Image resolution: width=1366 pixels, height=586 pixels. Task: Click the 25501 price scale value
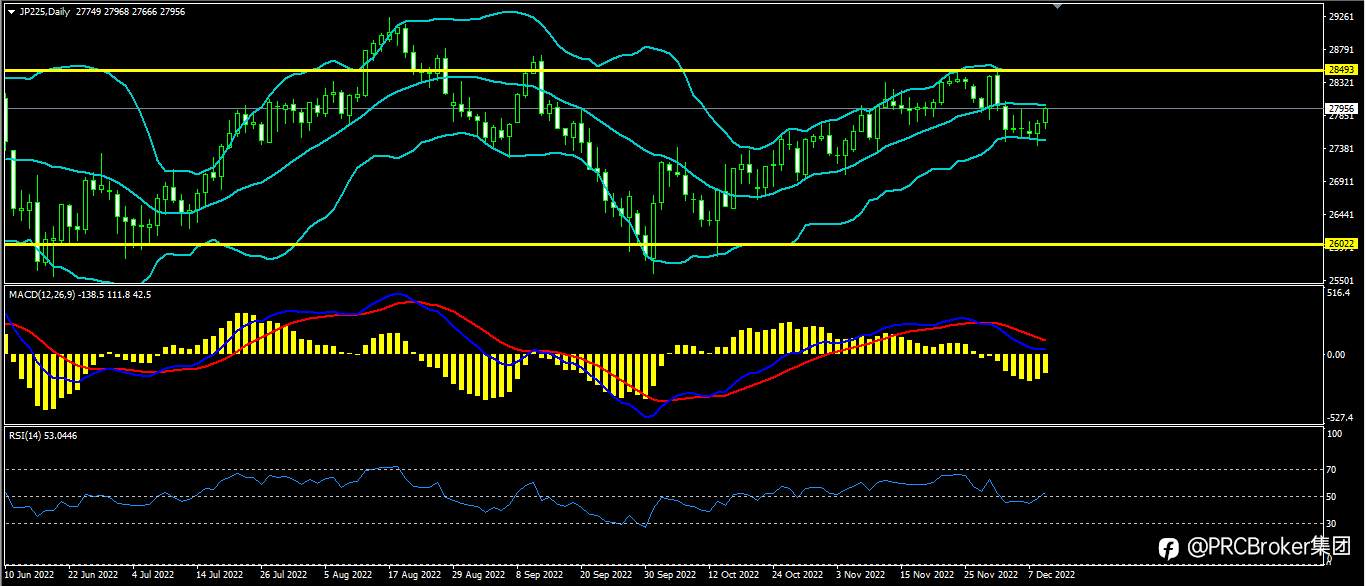(1340, 280)
